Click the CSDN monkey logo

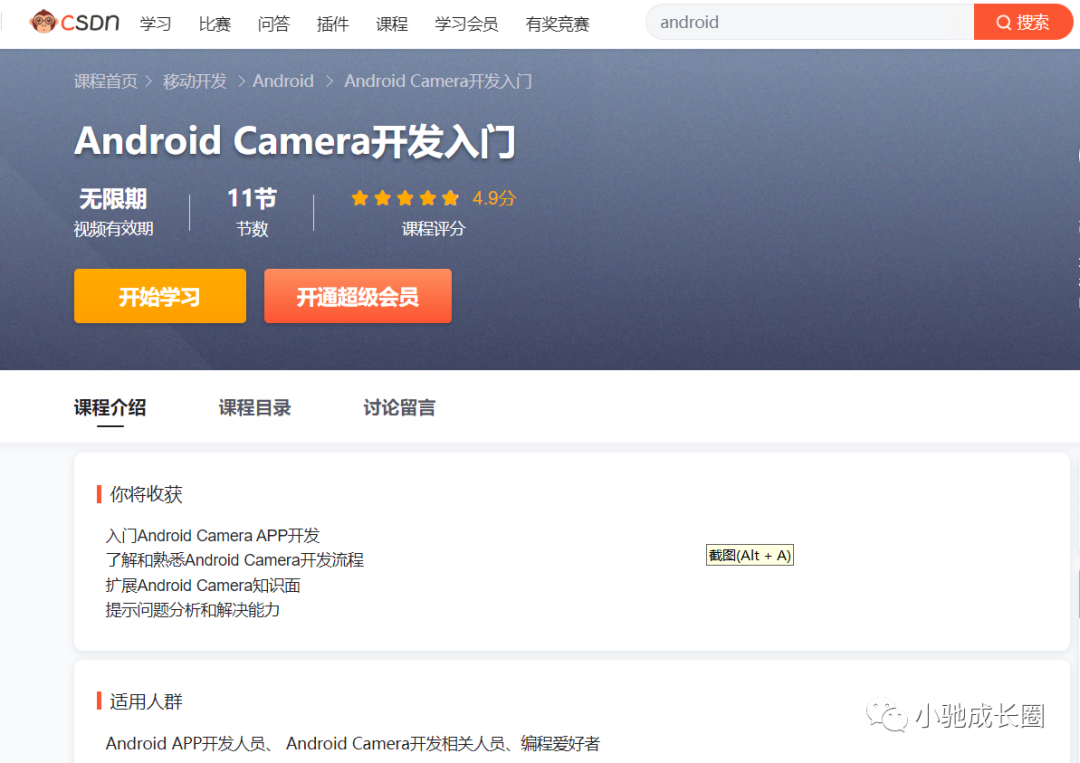(x=74, y=22)
